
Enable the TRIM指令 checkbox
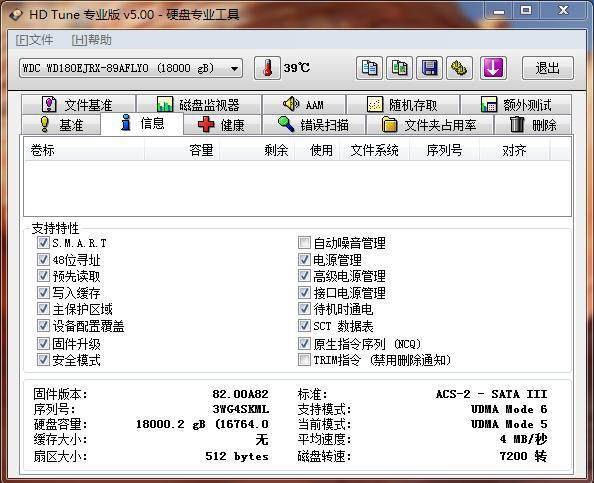304,360
